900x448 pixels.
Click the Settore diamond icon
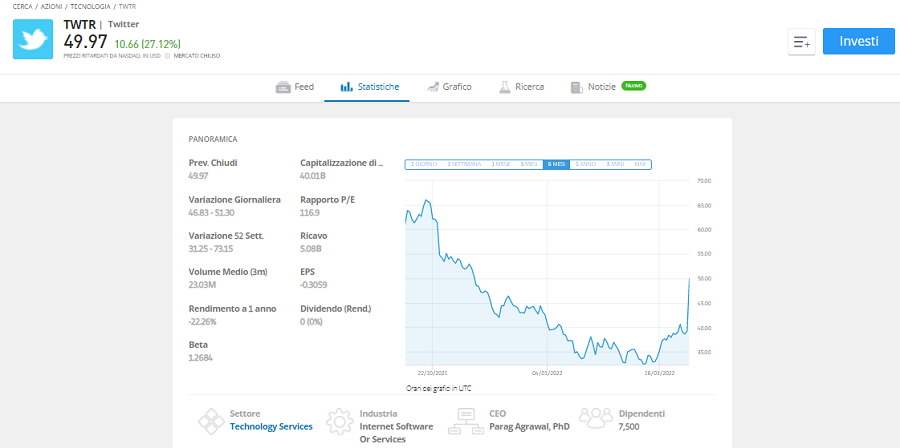[211, 422]
